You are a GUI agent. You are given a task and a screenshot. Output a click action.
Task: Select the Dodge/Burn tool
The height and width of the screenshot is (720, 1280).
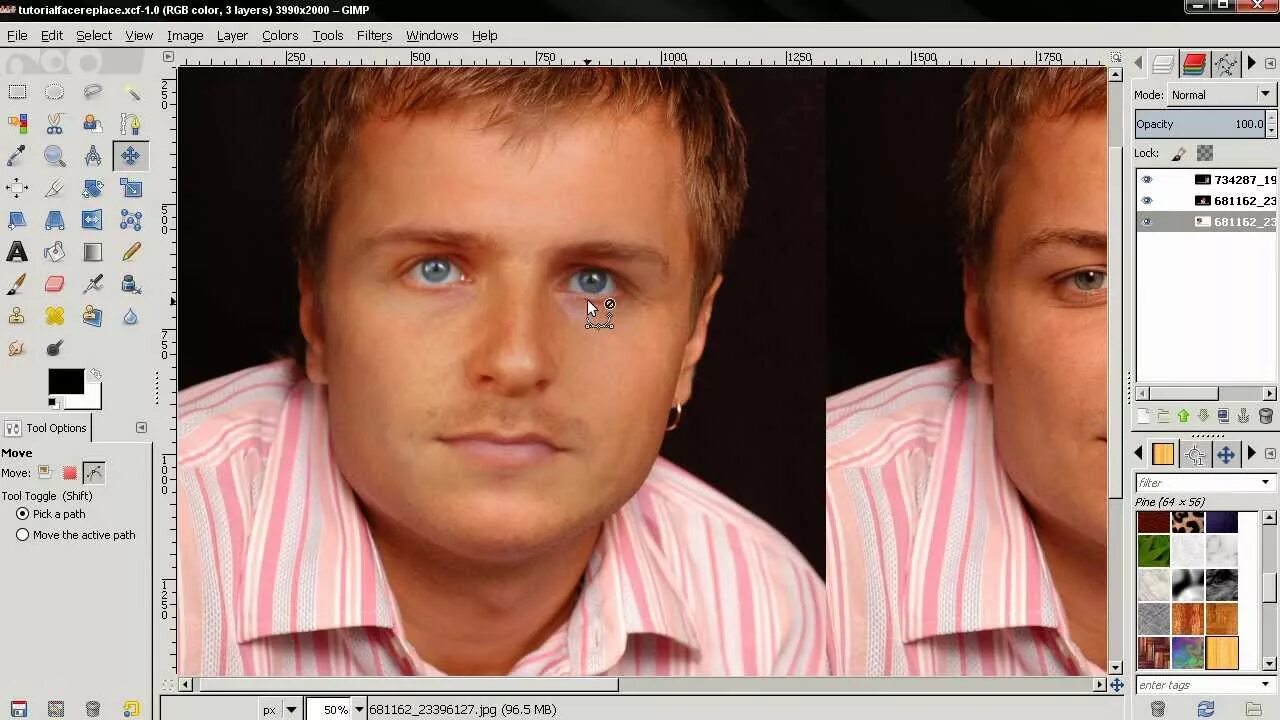(x=55, y=348)
